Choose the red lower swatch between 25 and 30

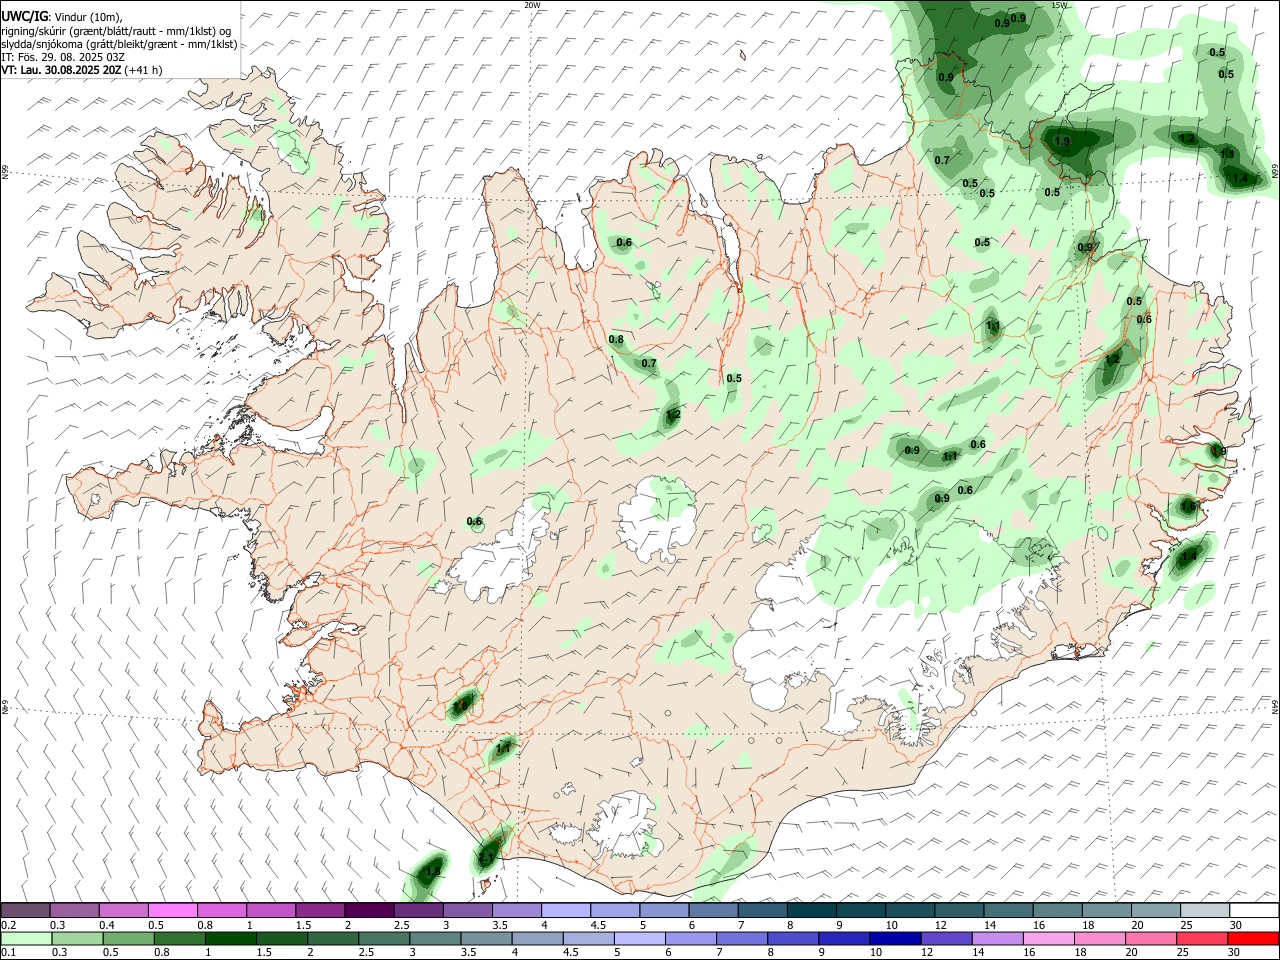click(x=1201, y=938)
